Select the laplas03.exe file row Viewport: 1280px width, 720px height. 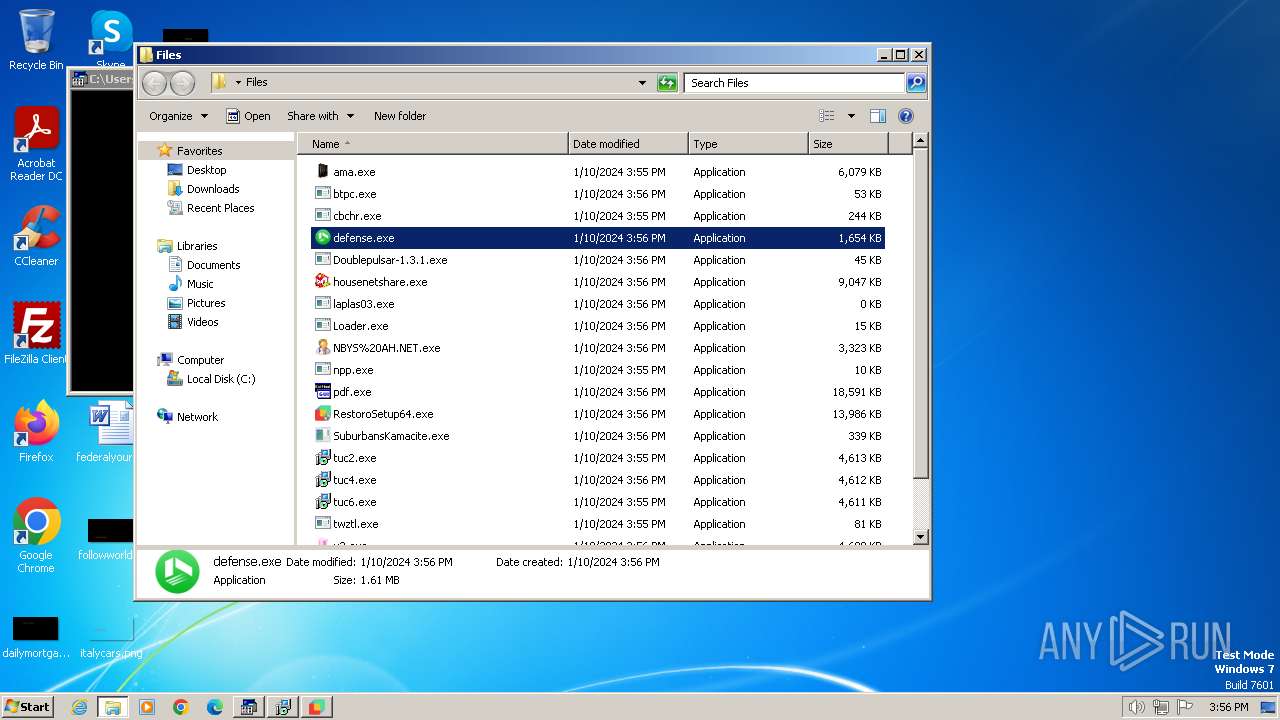point(598,304)
